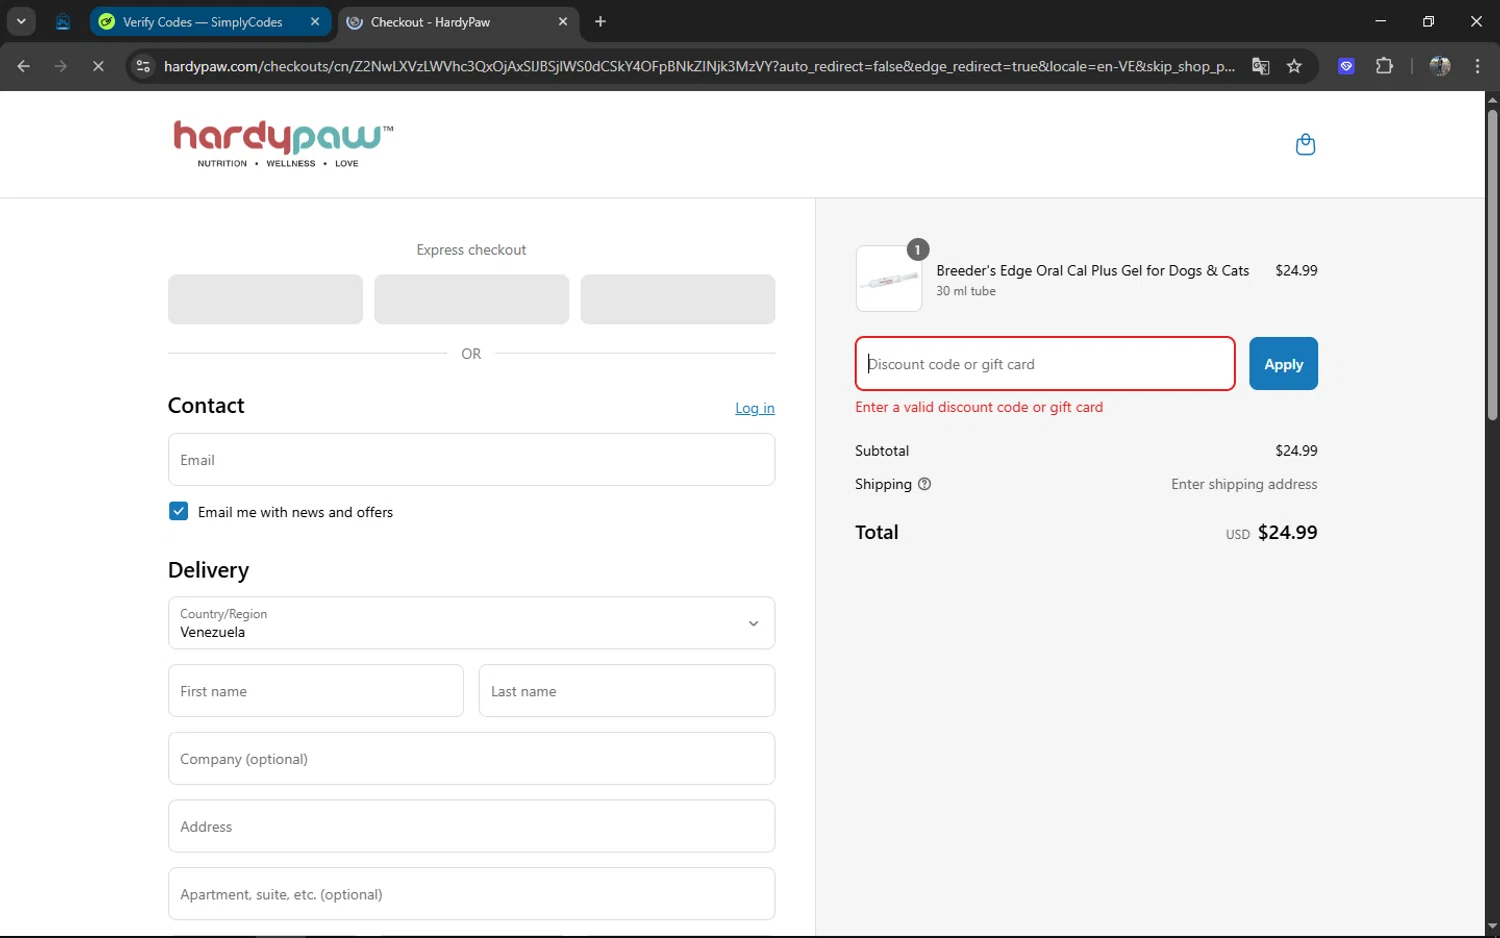Click the Breeder's Edge product thumbnail
Screen dimensions: 1500x938
point(889,279)
